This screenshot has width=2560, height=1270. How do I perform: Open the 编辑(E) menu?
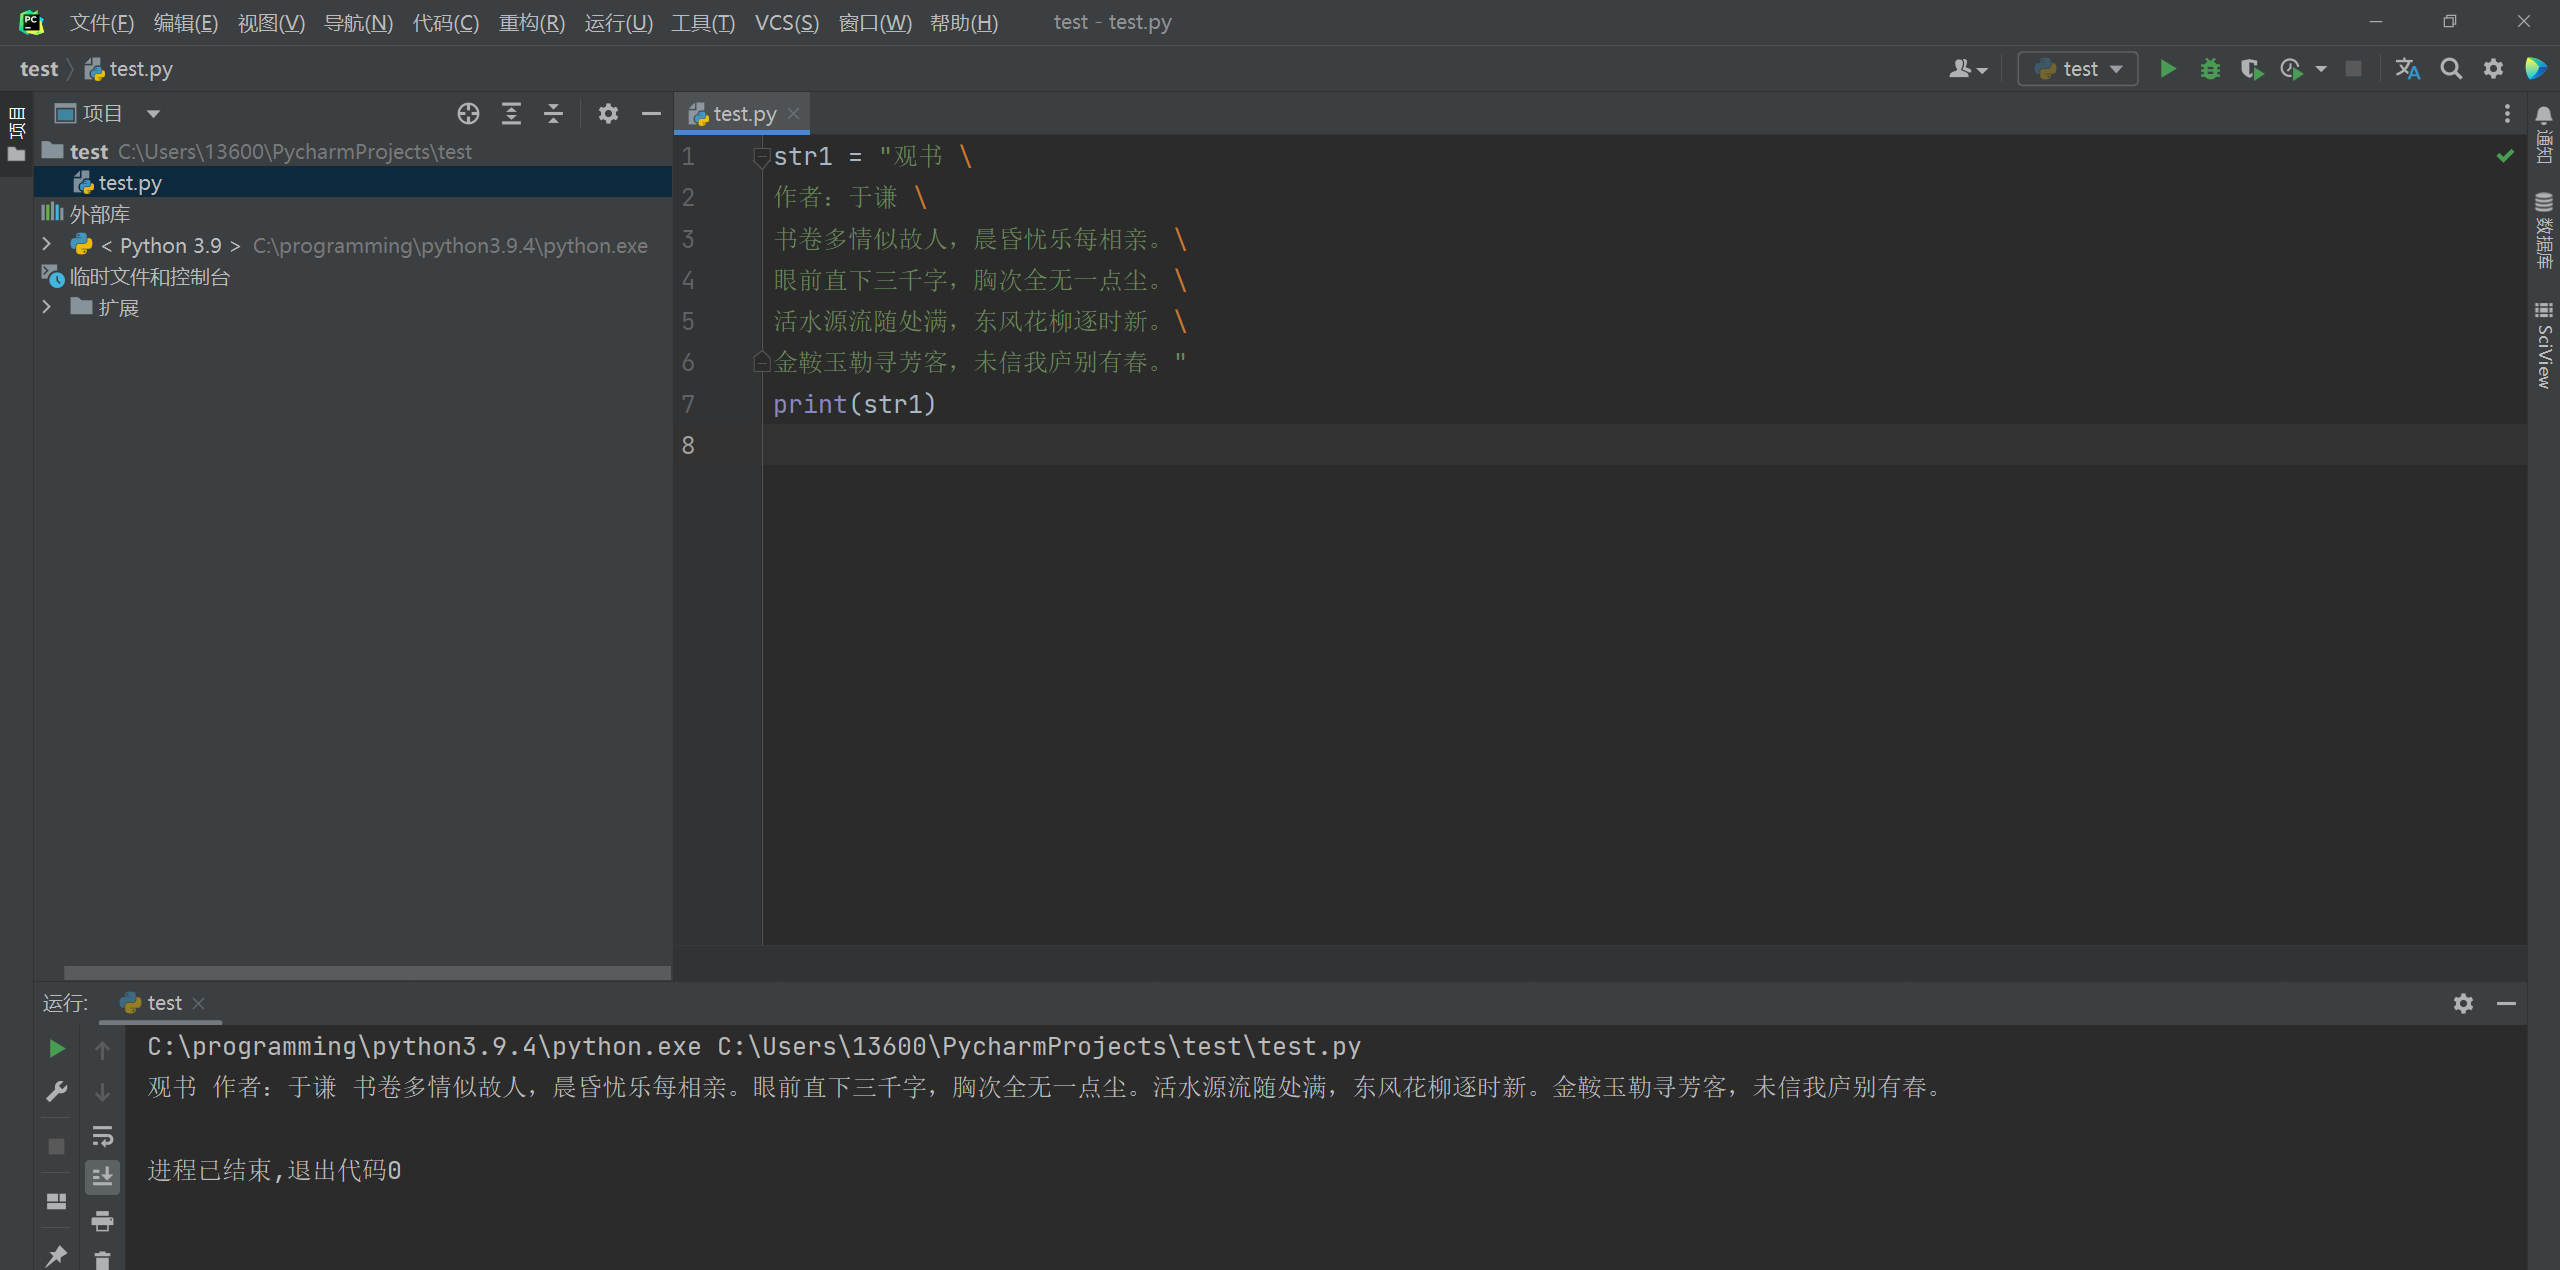click(185, 22)
